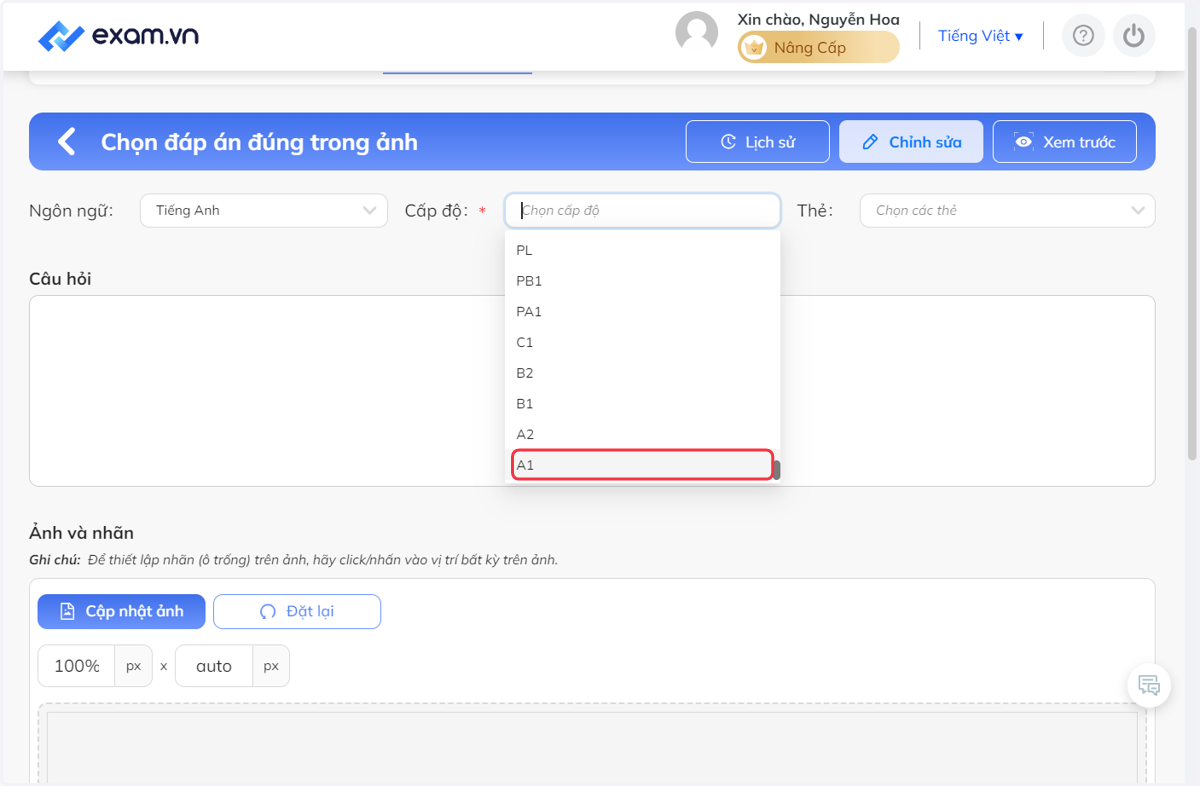Expand the Thẻ tags dropdown
1200x786 pixels.
pos(1007,210)
